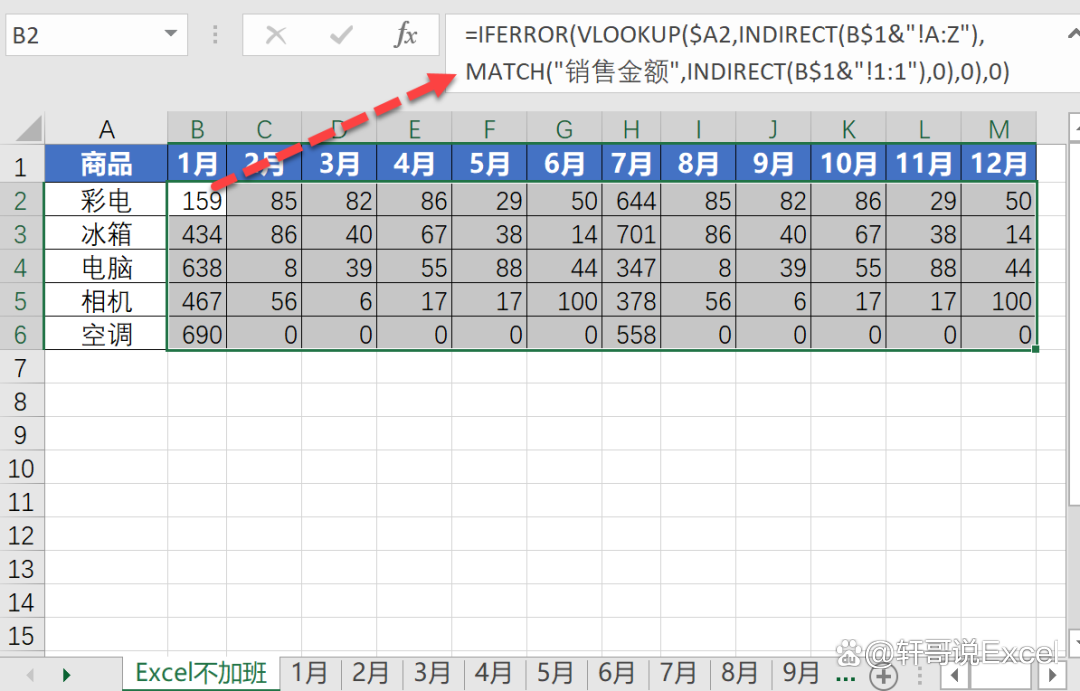Image resolution: width=1080 pixels, height=691 pixels.
Task: Select empty cell A8
Action: [x=106, y=402]
